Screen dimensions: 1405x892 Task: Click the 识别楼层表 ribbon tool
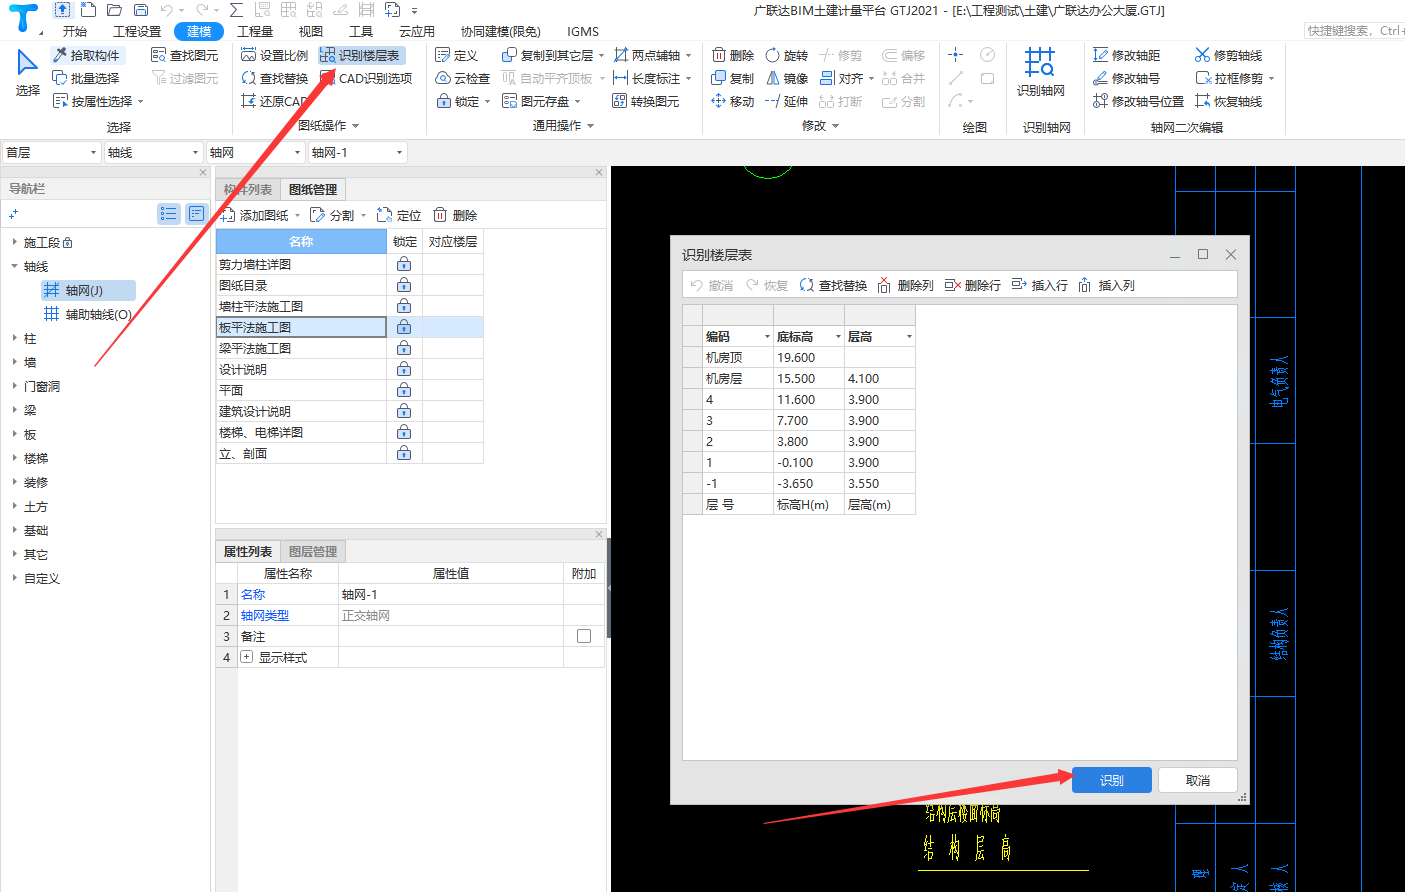[360, 55]
